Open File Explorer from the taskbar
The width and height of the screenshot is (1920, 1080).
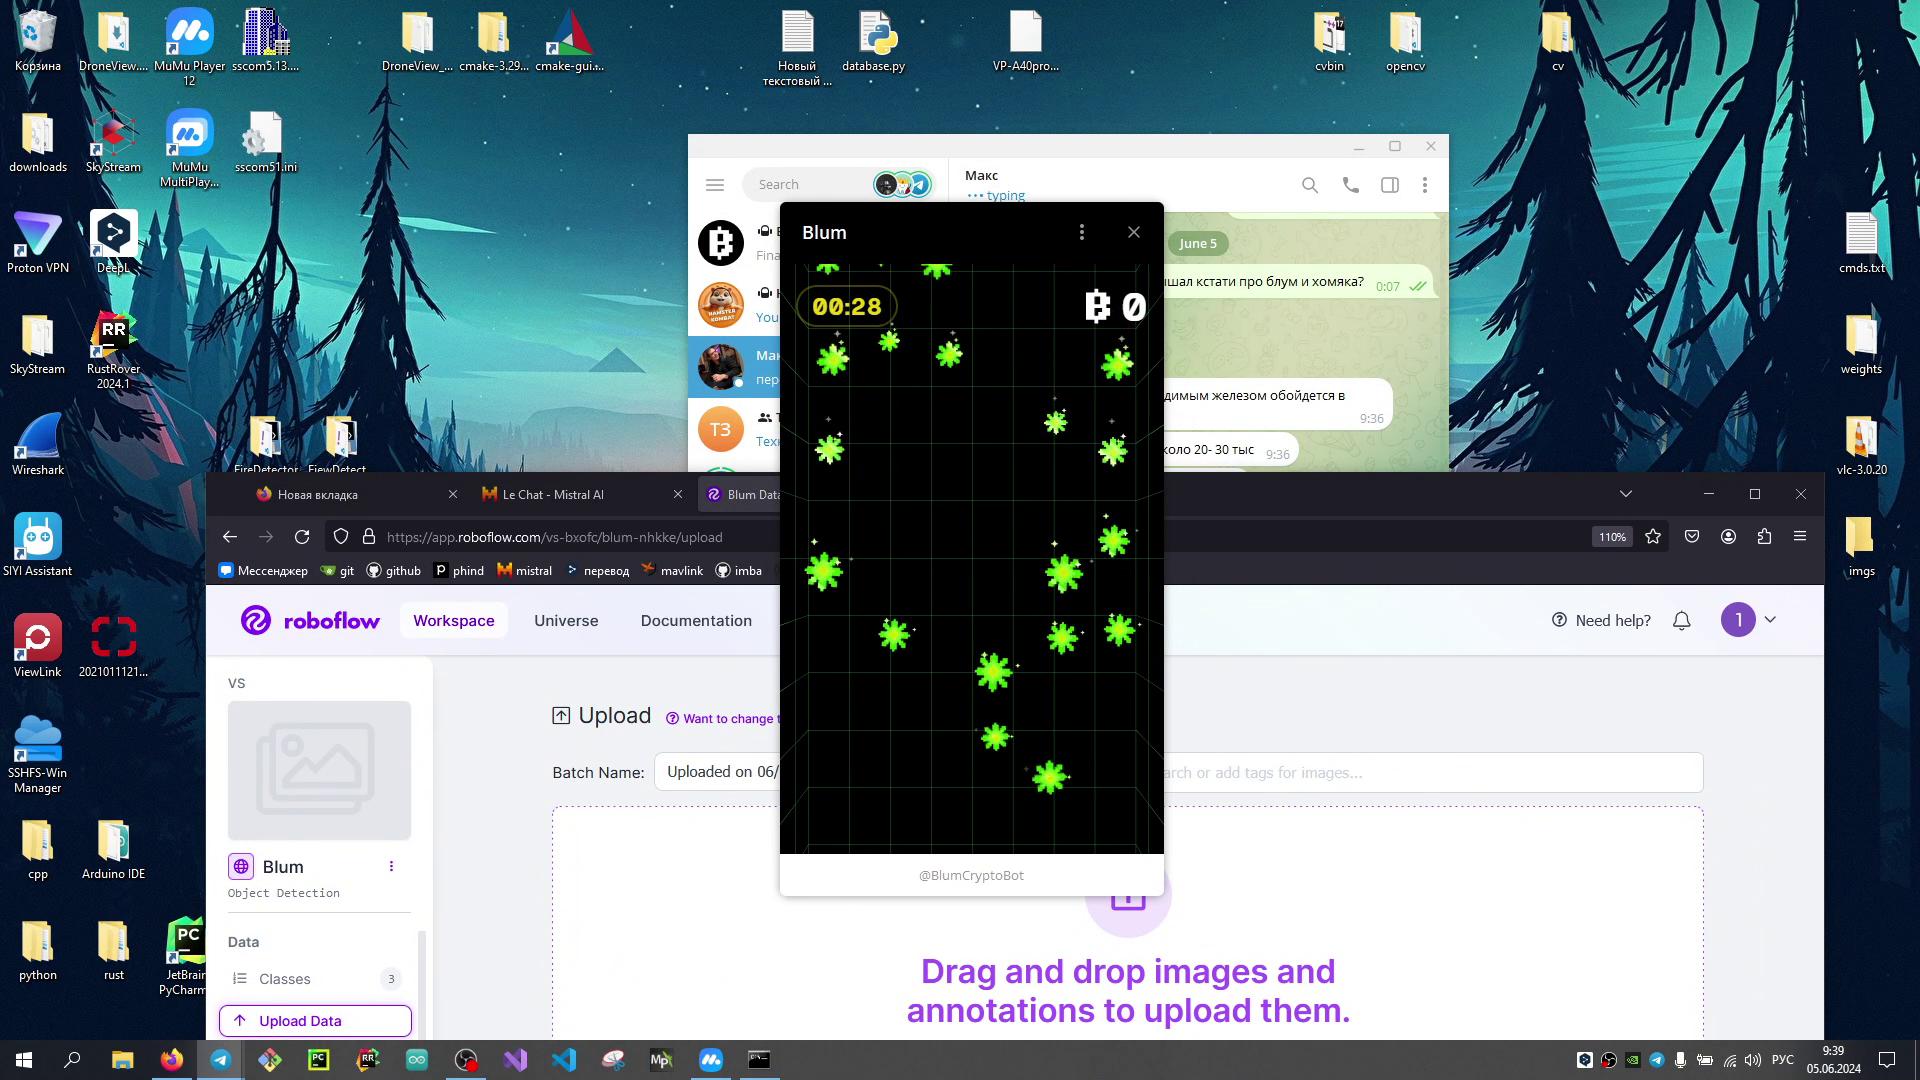[122, 1060]
